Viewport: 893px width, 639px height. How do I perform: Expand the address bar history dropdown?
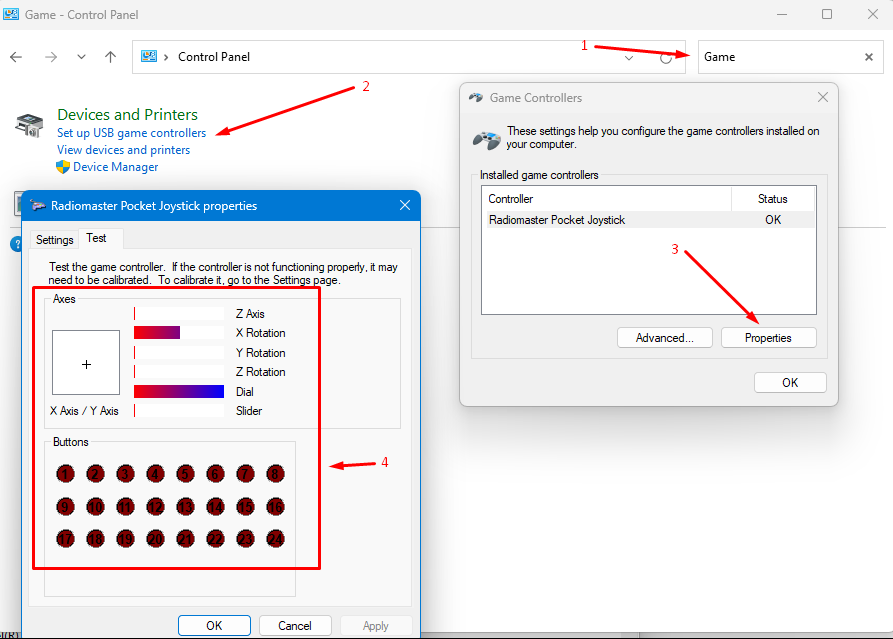click(x=629, y=57)
